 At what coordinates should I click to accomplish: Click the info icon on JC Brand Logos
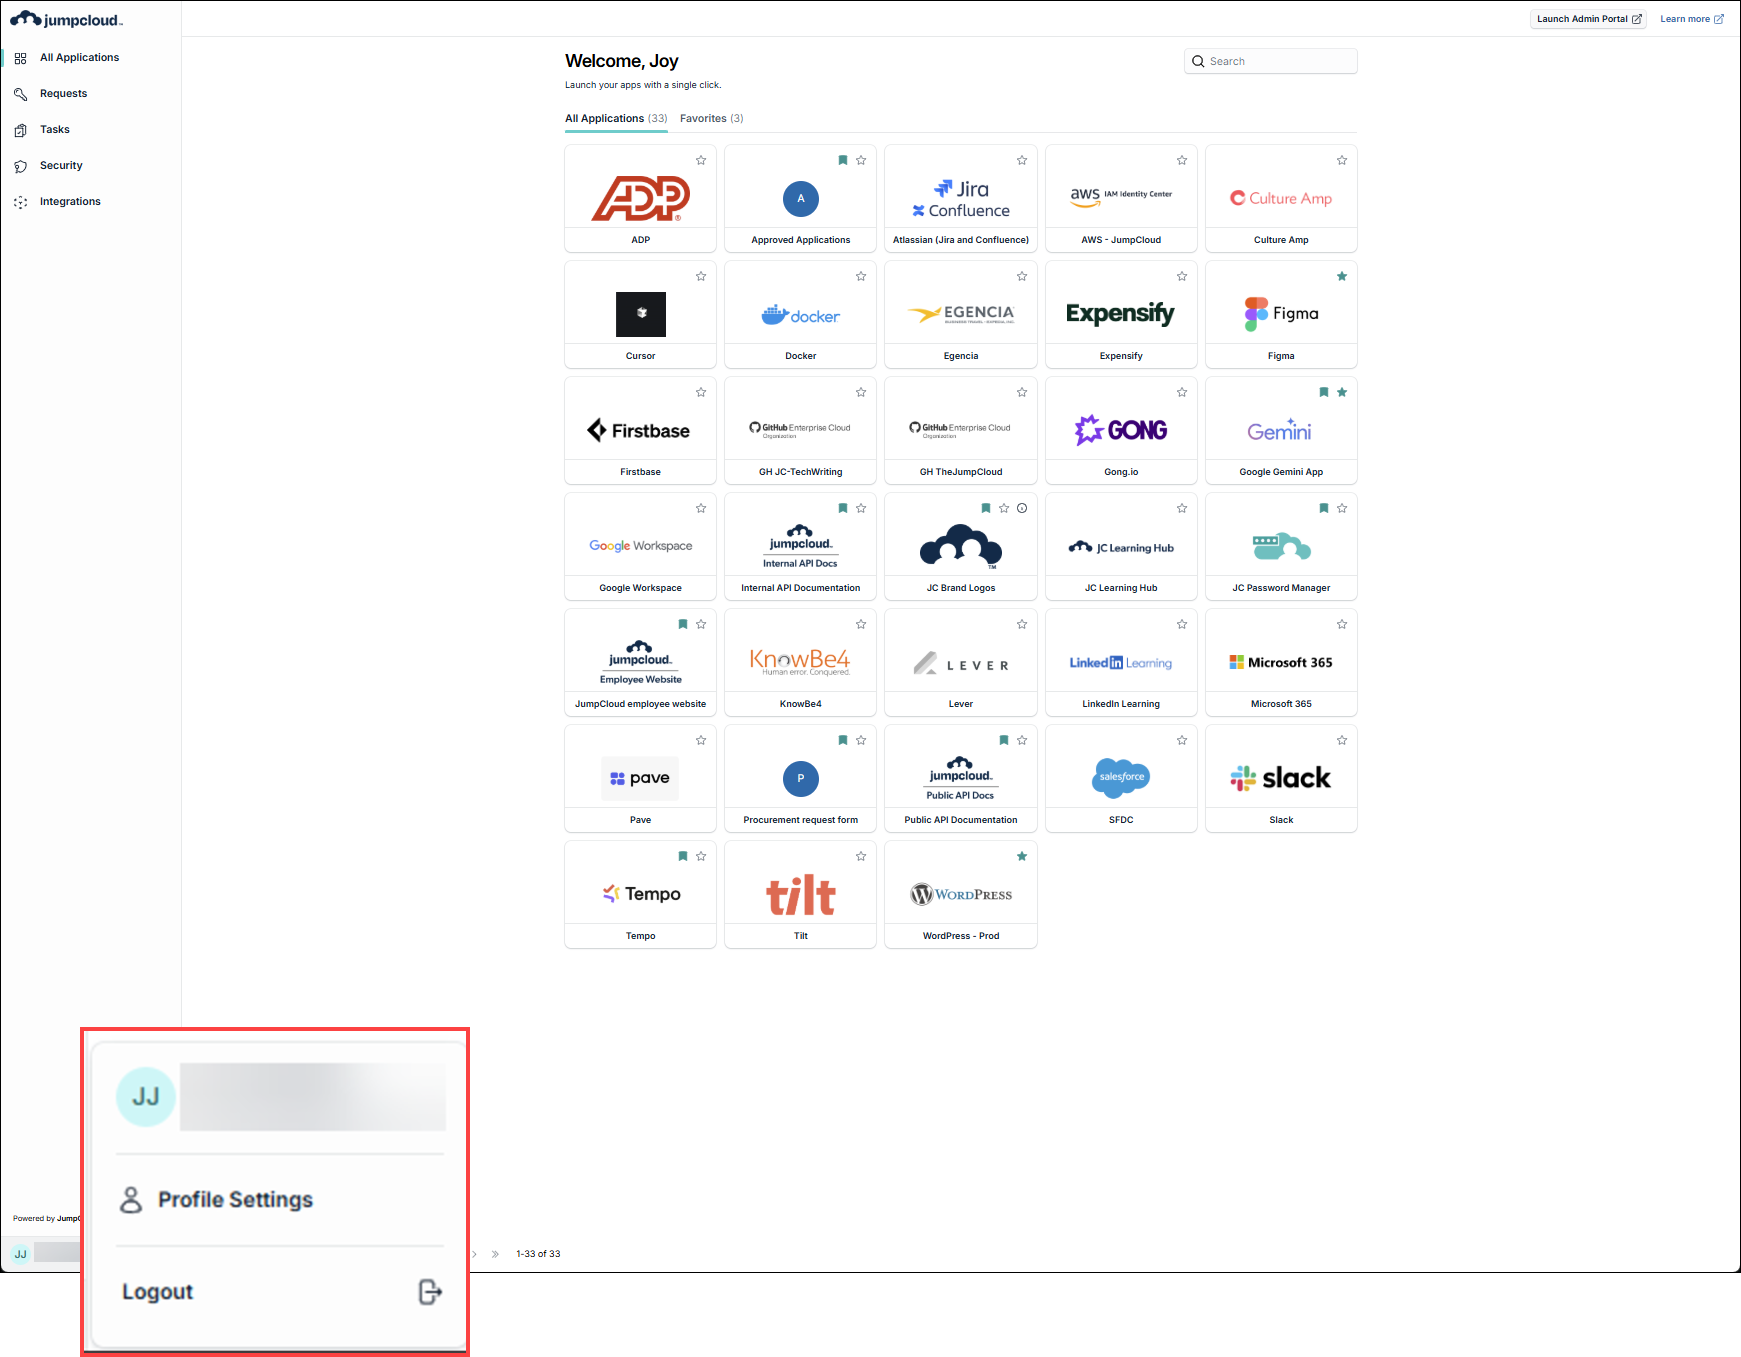1022,508
